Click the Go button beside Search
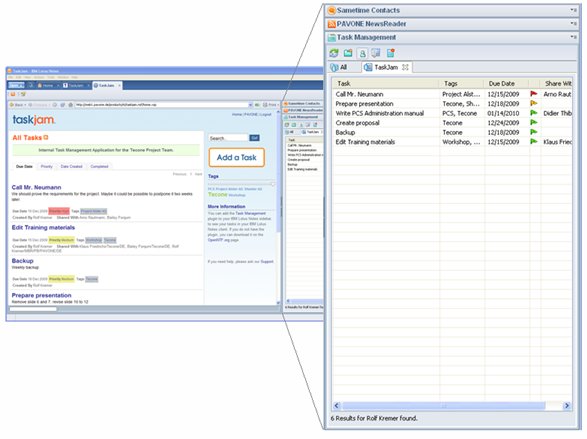 click(255, 138)
